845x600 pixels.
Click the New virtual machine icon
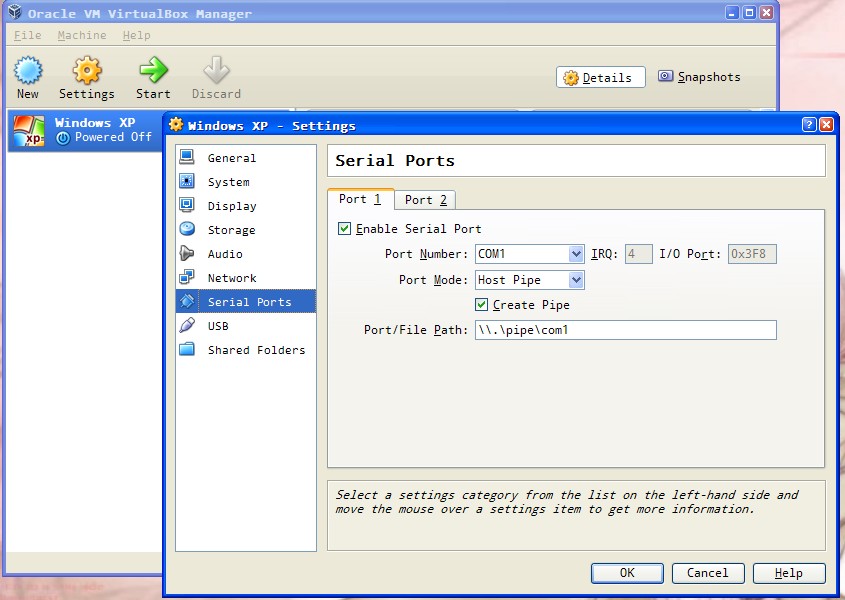click(27, 70)
